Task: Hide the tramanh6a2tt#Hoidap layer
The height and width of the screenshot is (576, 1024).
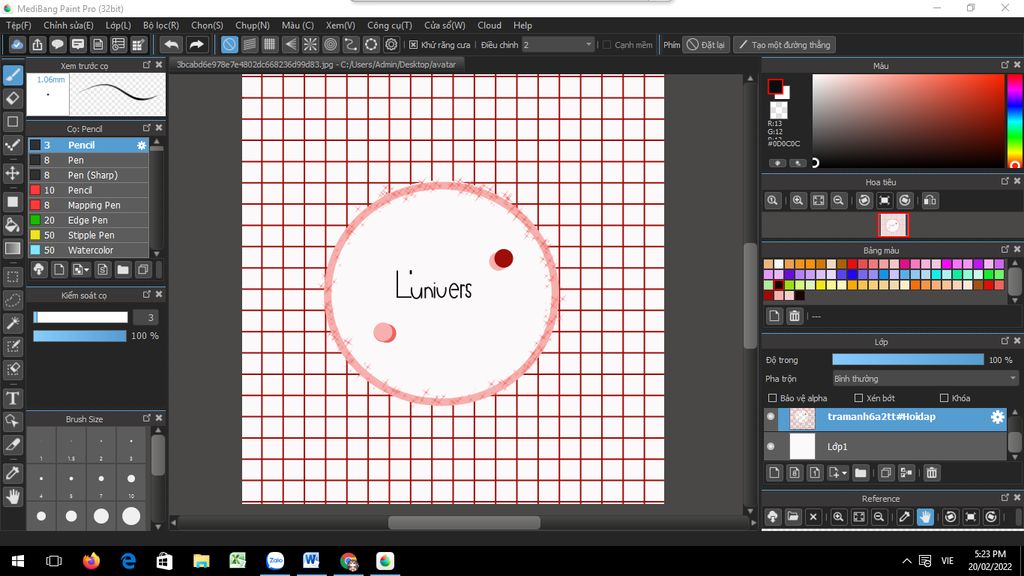Action: point(771,417)
